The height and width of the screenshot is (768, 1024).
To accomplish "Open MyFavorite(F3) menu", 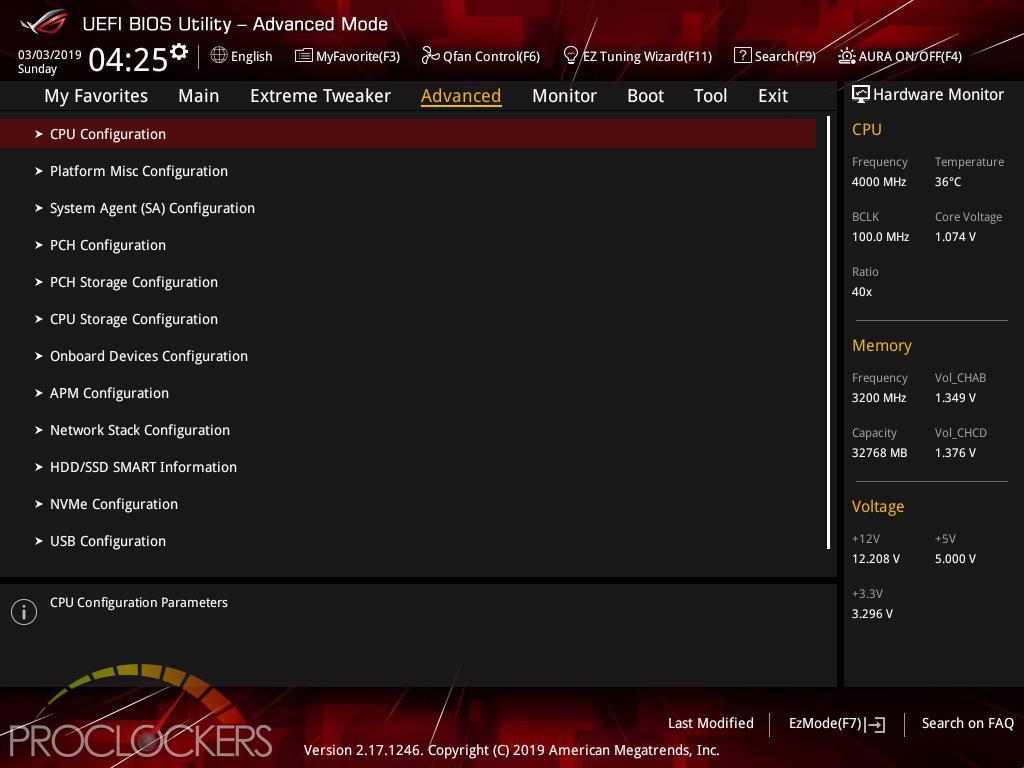I will 358,56.
